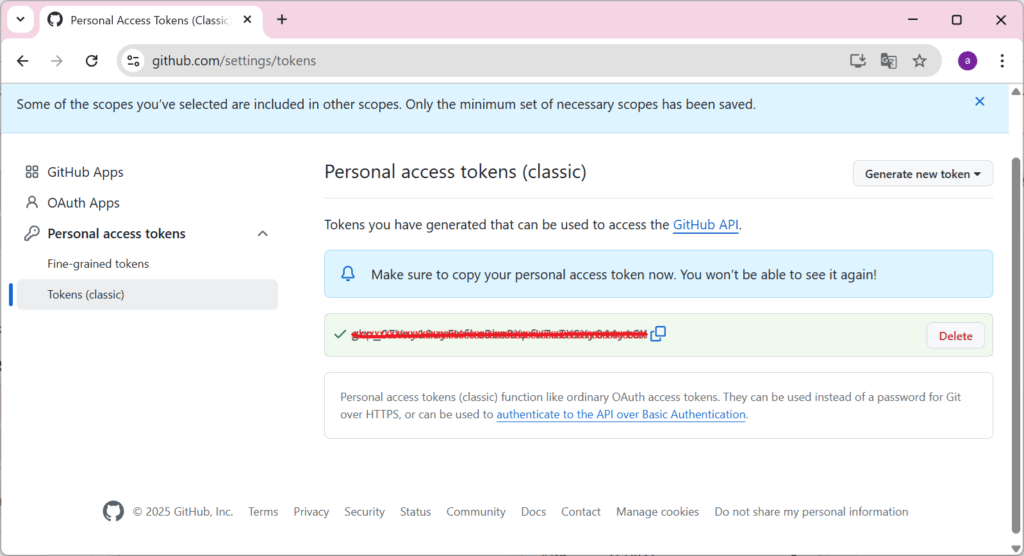This screenshot has width=1024, height=556.
Task: Open the GitHub API link
Action: pos(705,225)
